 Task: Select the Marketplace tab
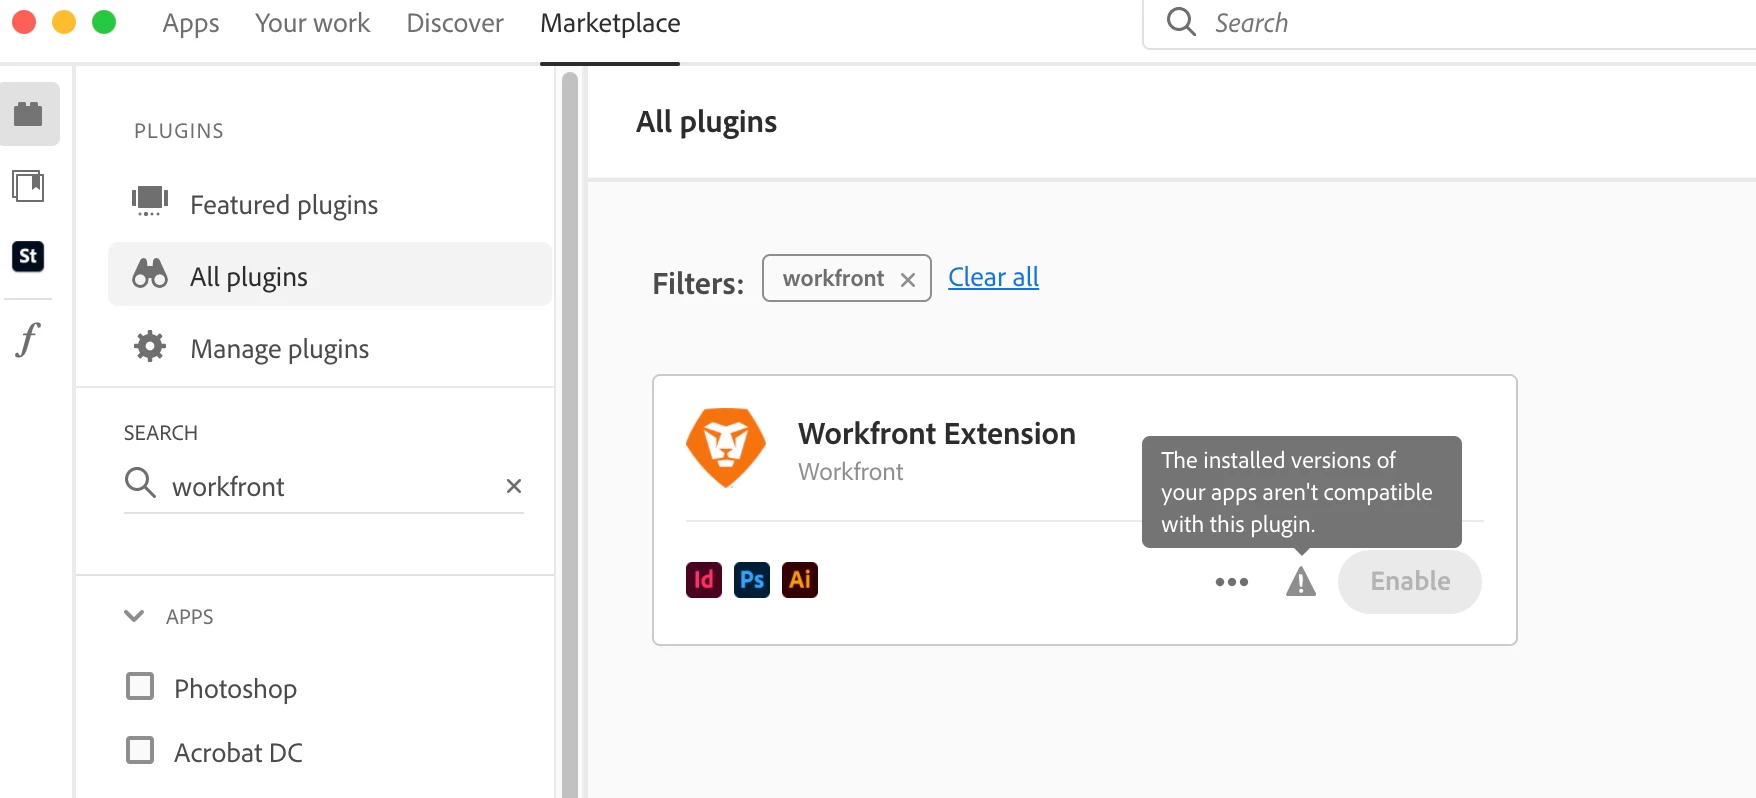coord(610,23)
